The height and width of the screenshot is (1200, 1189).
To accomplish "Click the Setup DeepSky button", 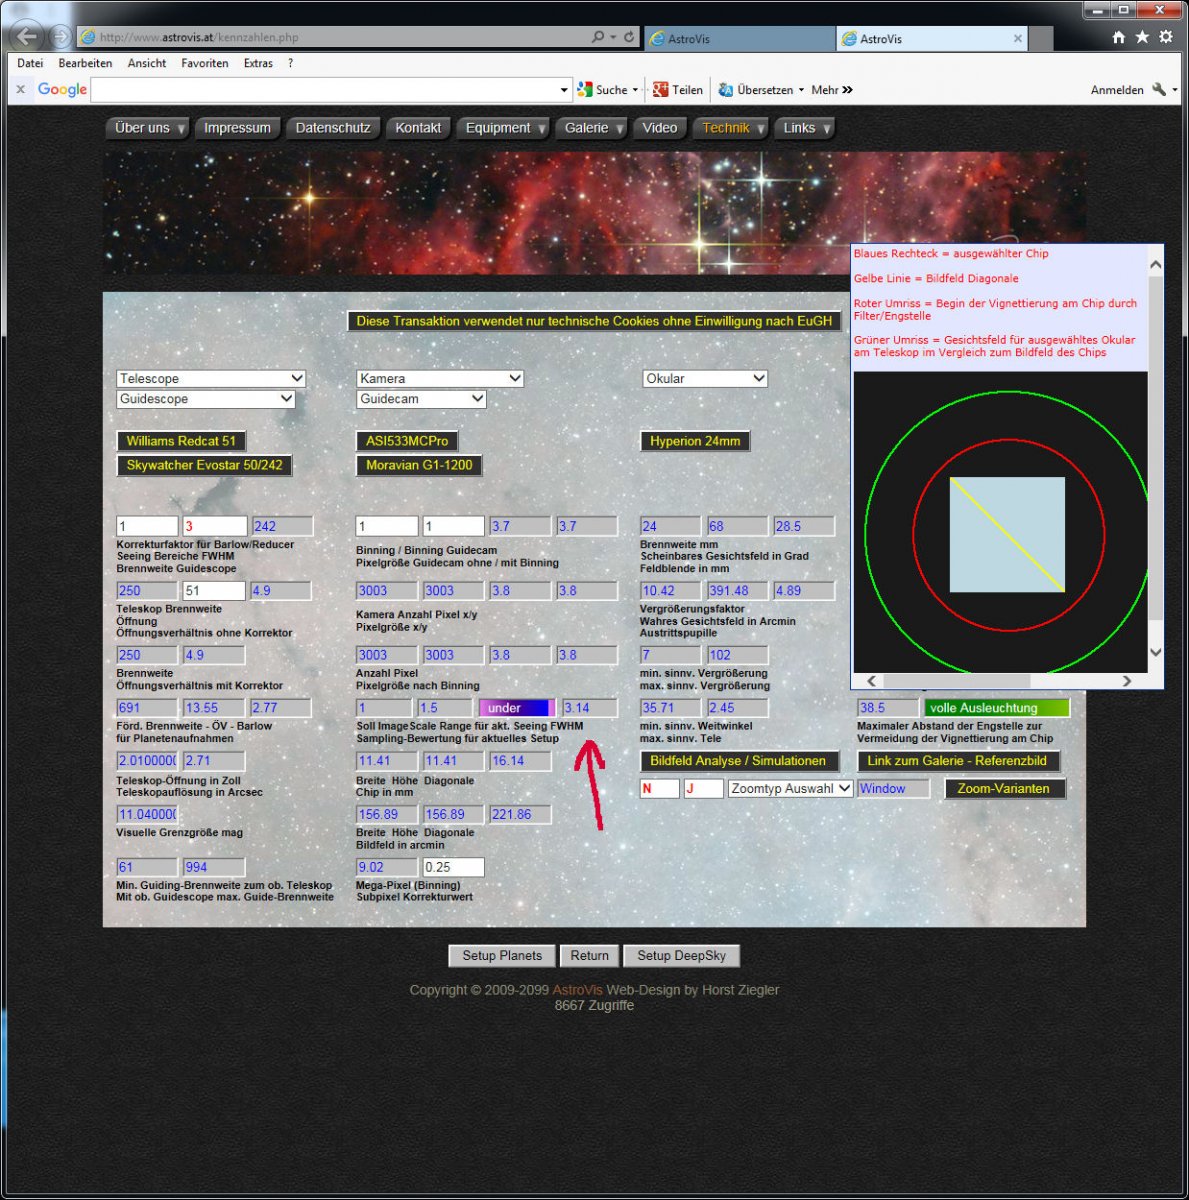I will [x=682, y=955].
